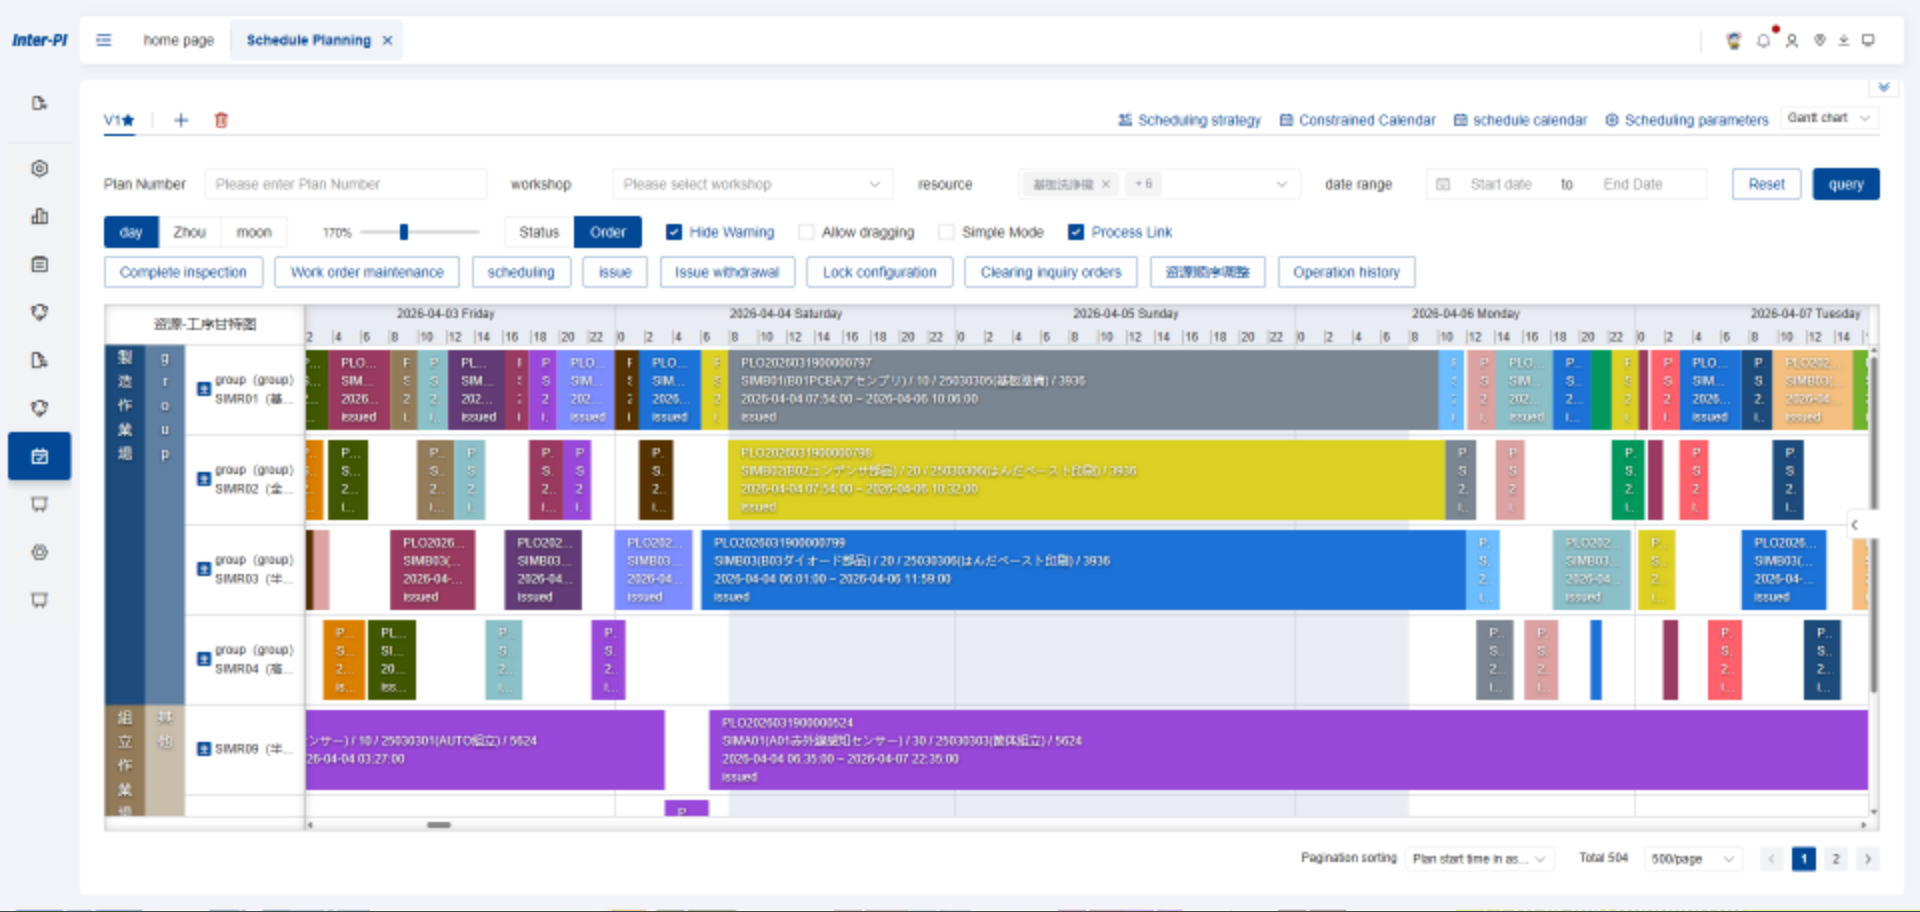Click the monitor display icon in the header
The image size is (1920, 912).
[1868, 40]
